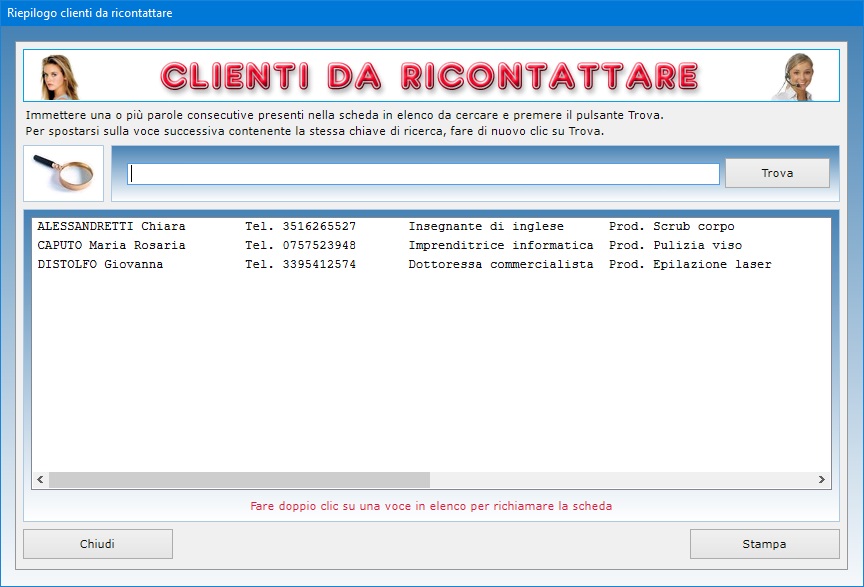Click the woman portrait image in the banner
Screen dimensions: 864x587
point(59,77)
